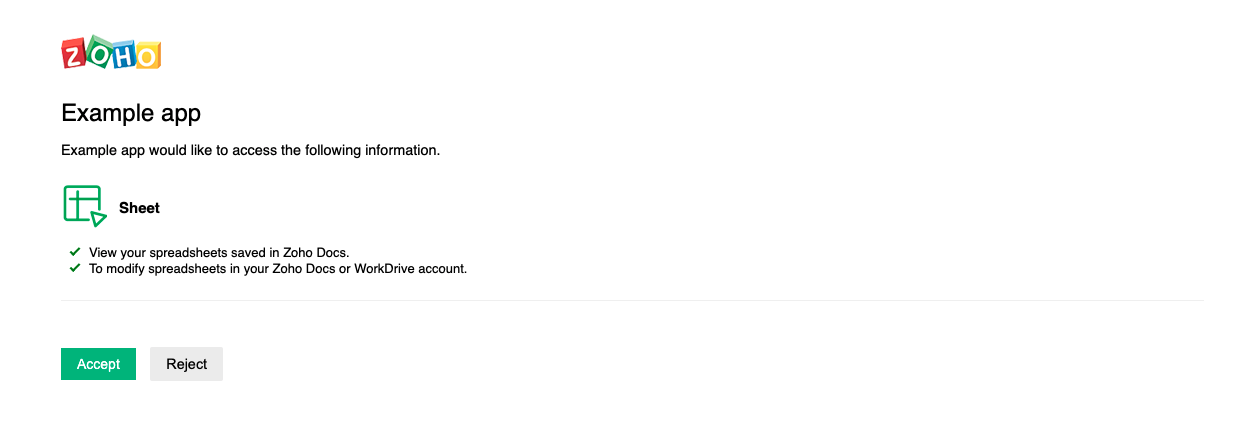Image resolution: width=1233 pixels, height=436 pixels.
Task: Click the yellow O block in Zoho logo
Action: [x=146, y=56]
